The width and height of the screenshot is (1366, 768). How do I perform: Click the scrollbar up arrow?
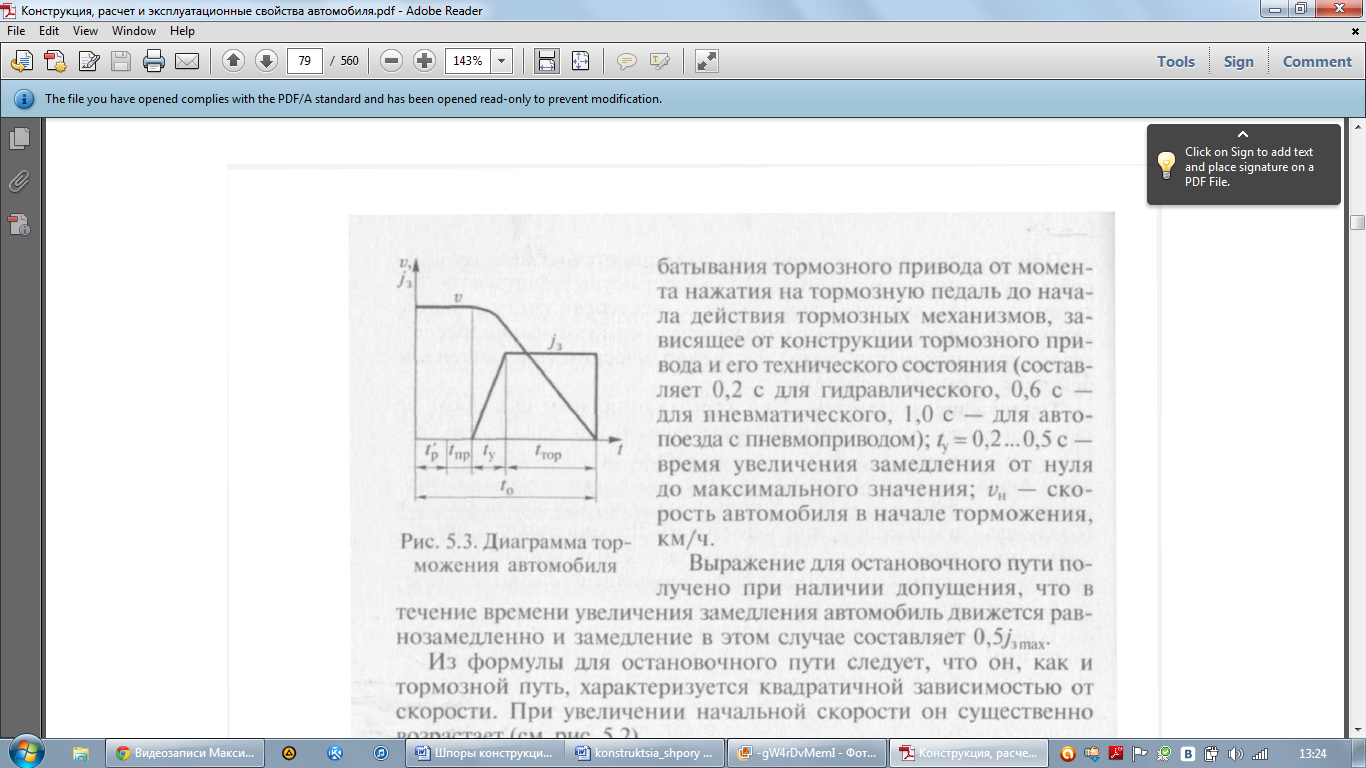(x=1357, y=127)
